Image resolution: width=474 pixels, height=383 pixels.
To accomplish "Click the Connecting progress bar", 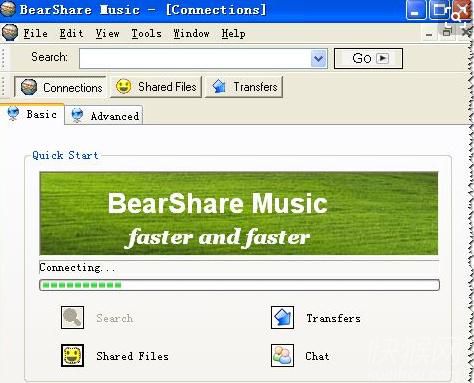I will pyautogui.click(x=239, y=285).
